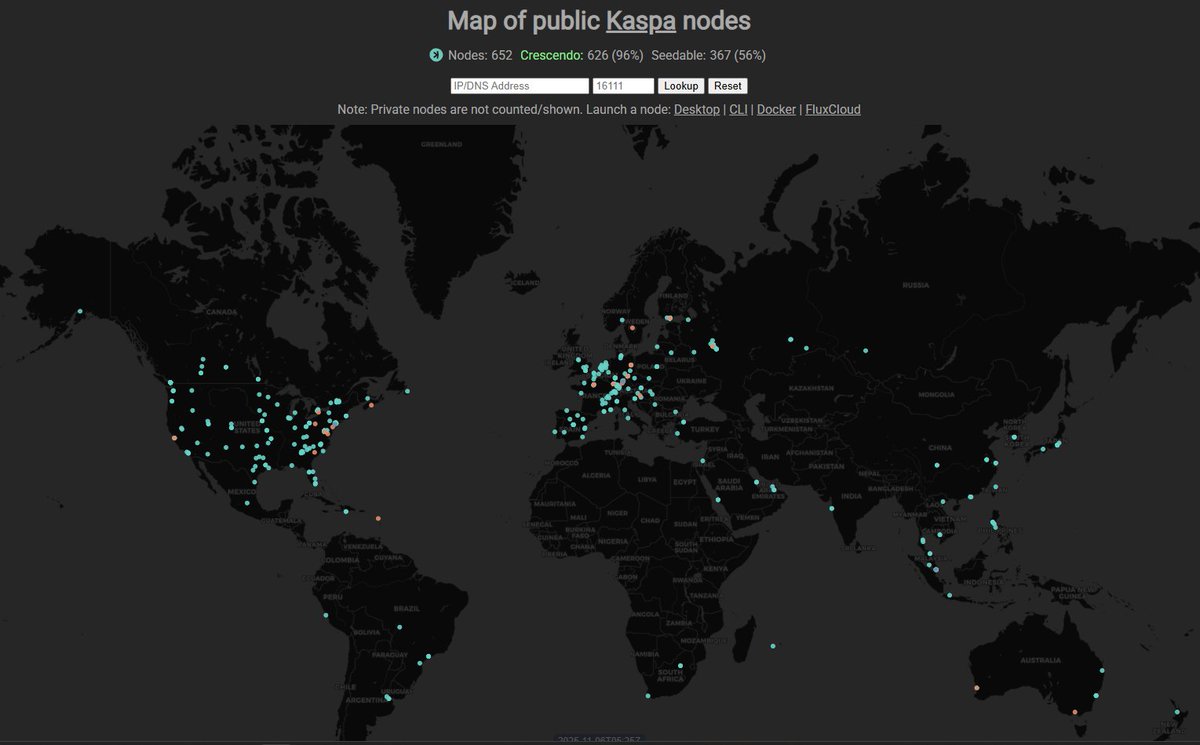Click the orange node dot in the Caribbean
Image resolution: width=1200 pixels, height=745 pixels.
[379, 517]
